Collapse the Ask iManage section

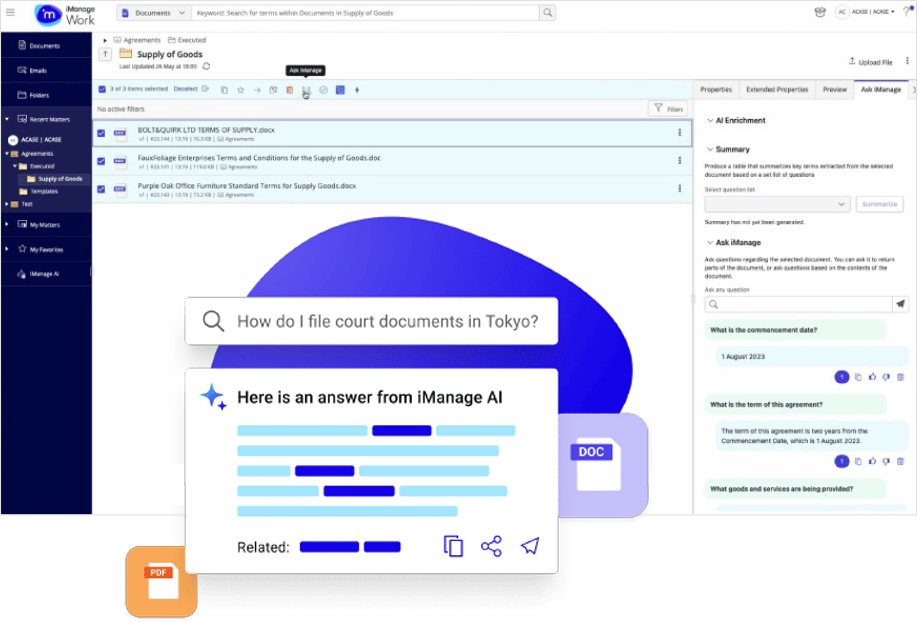click(710, 242)
